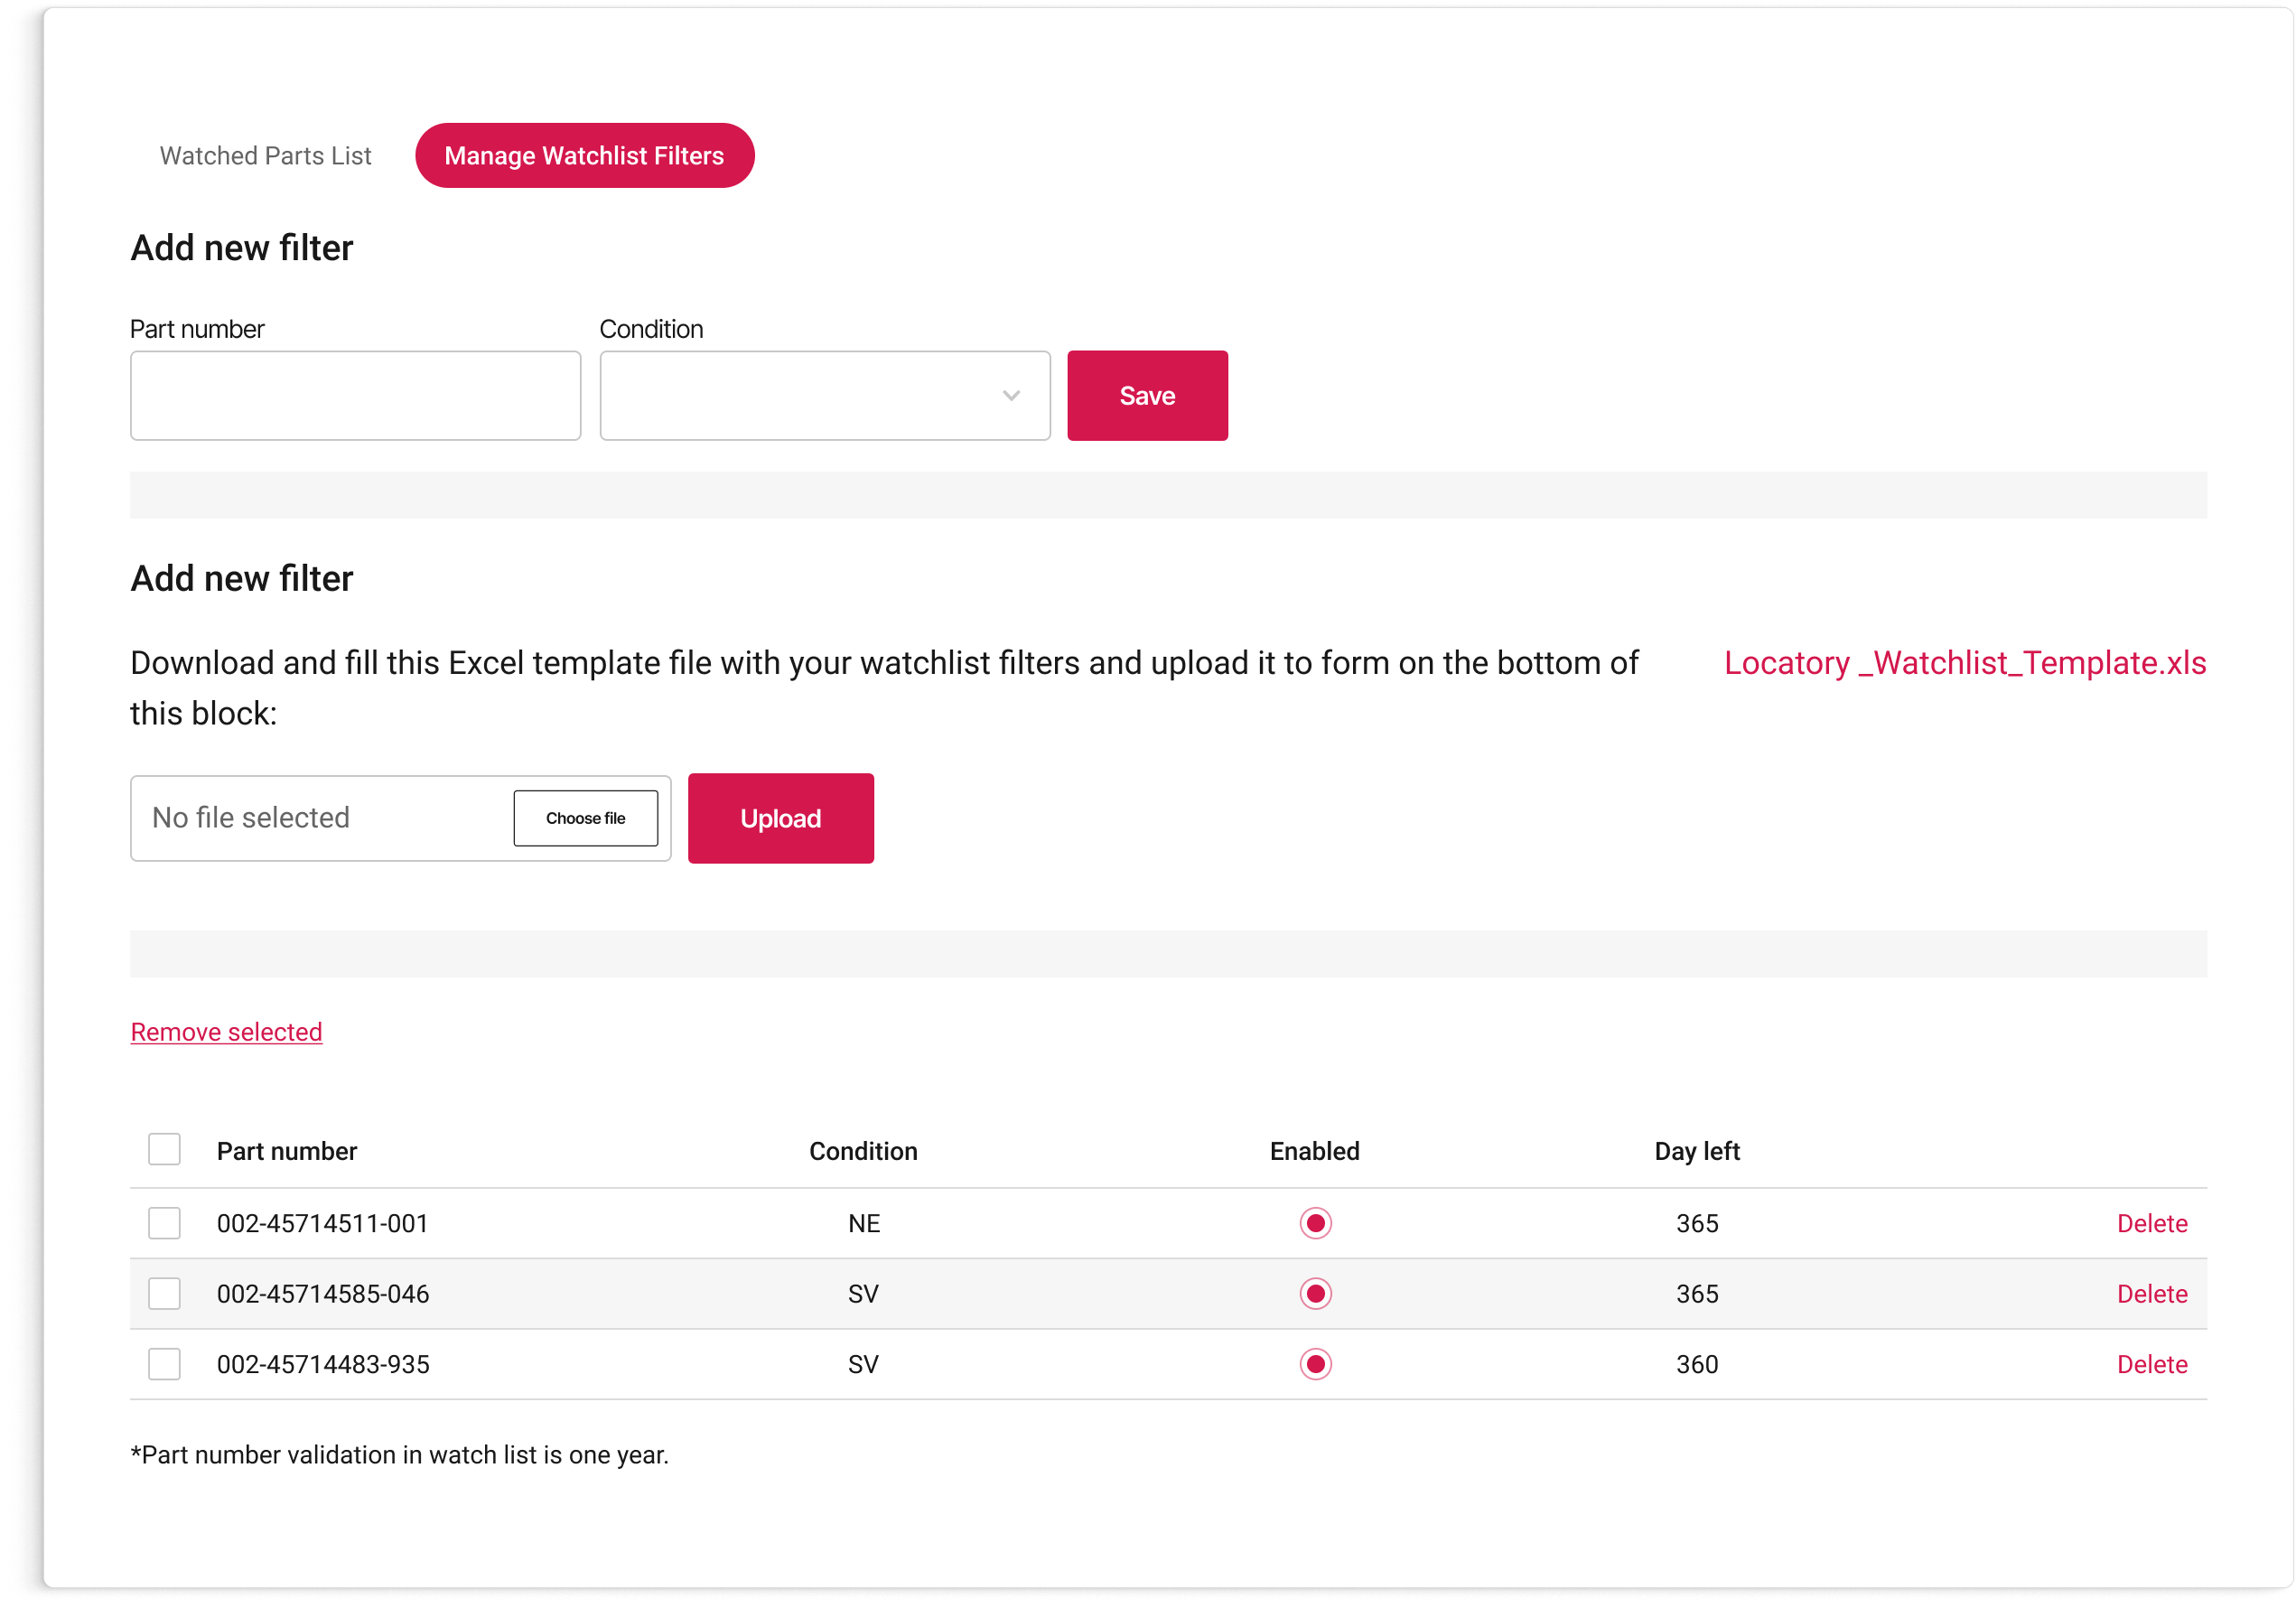The image size is (2296, 1608).
Task: Select checkbox for part 002-45714585-046
Action: (x=164, y=1293)
